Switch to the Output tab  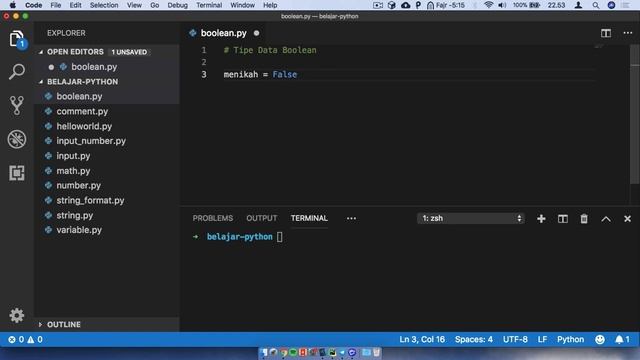[262, 218]
